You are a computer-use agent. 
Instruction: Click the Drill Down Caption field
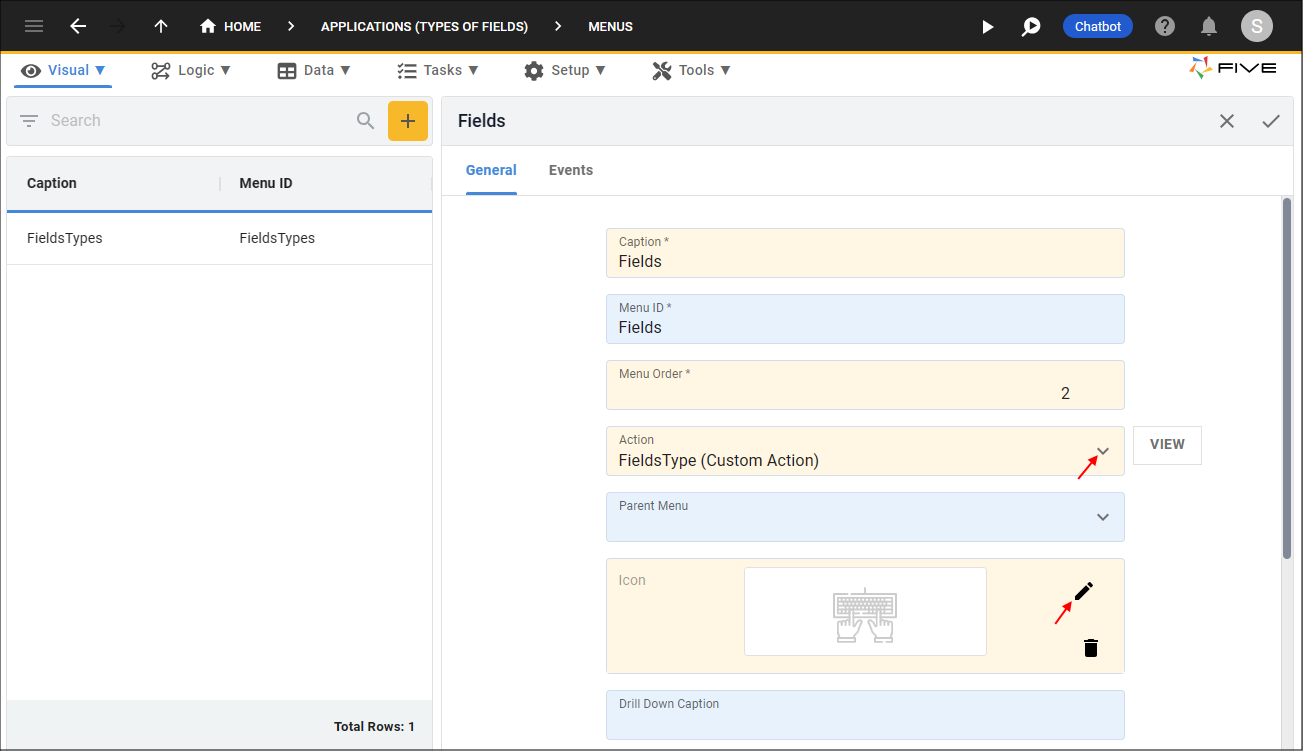tap(865, 716)
